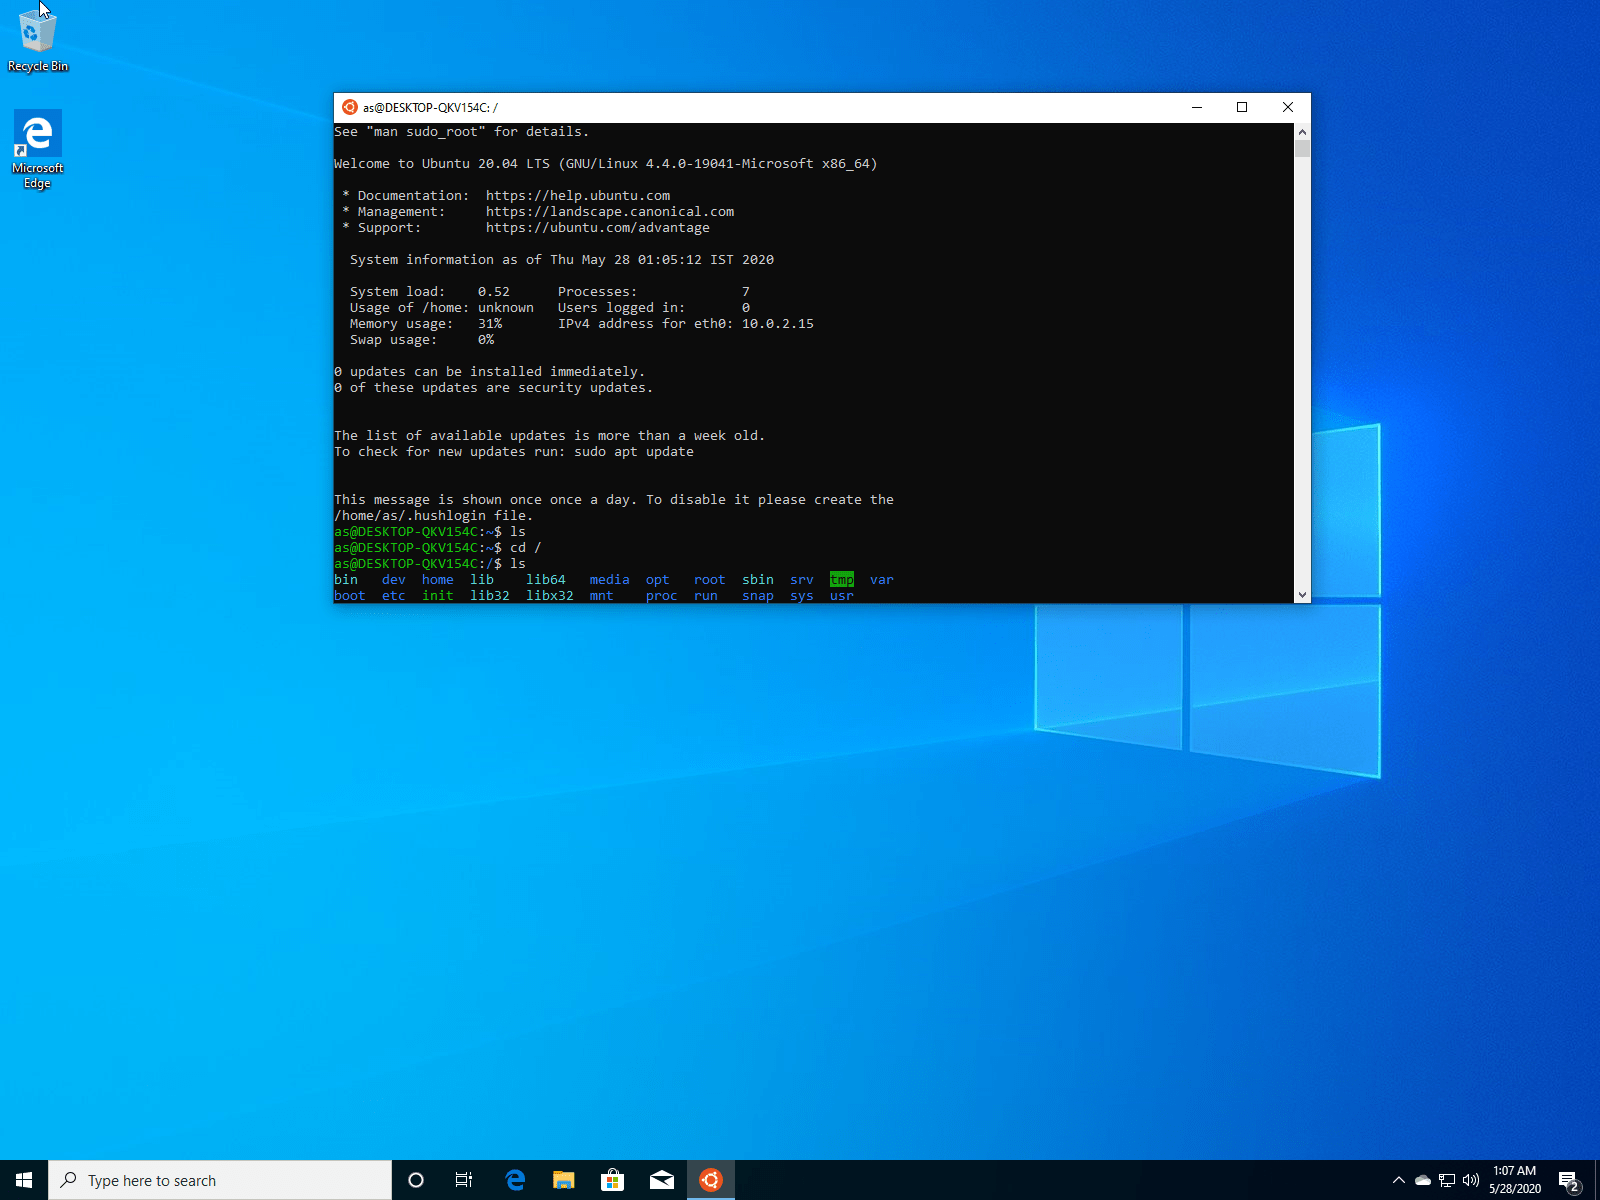This screenshot has width=1600, height=1200.
Task: Select the Ubuntu terminal taskbar icon
Action: [710, 1180]
